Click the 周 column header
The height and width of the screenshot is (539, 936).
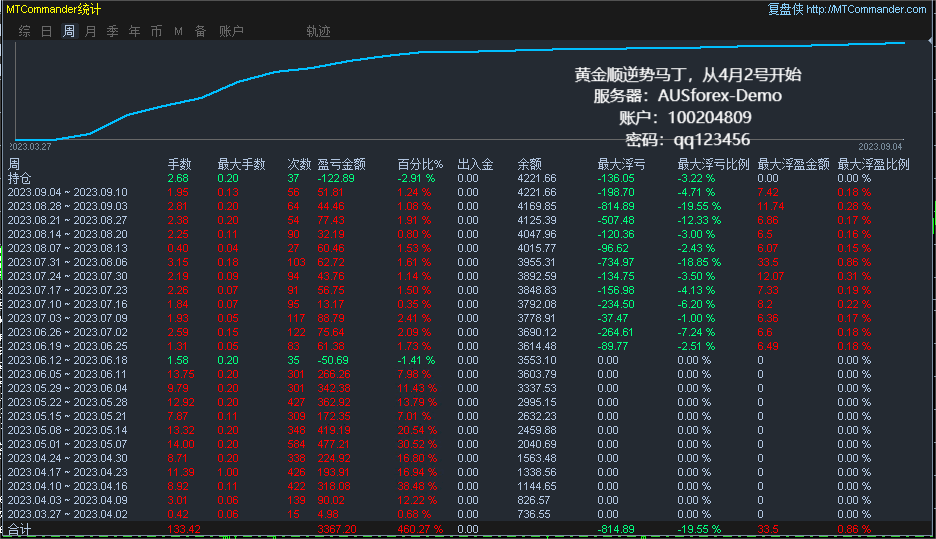(x=14, y=164)
